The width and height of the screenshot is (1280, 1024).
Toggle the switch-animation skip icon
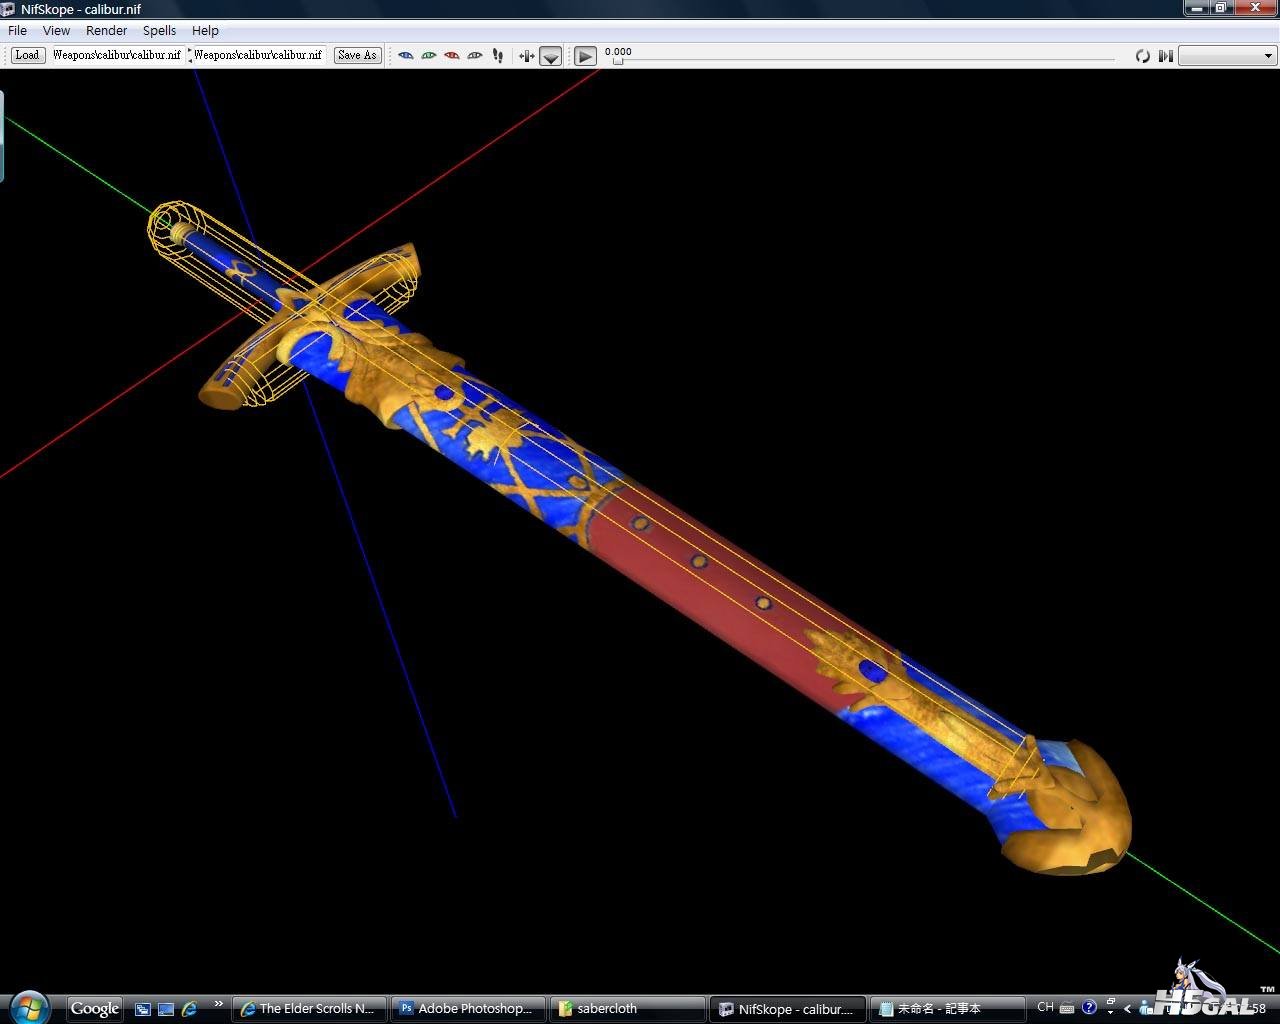point(1165,56)
